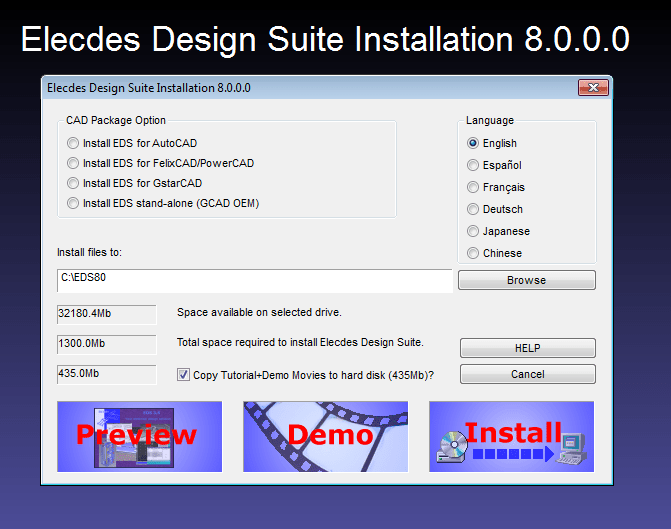
Task: Click the dialog title bar text
Action: [149, 88]
